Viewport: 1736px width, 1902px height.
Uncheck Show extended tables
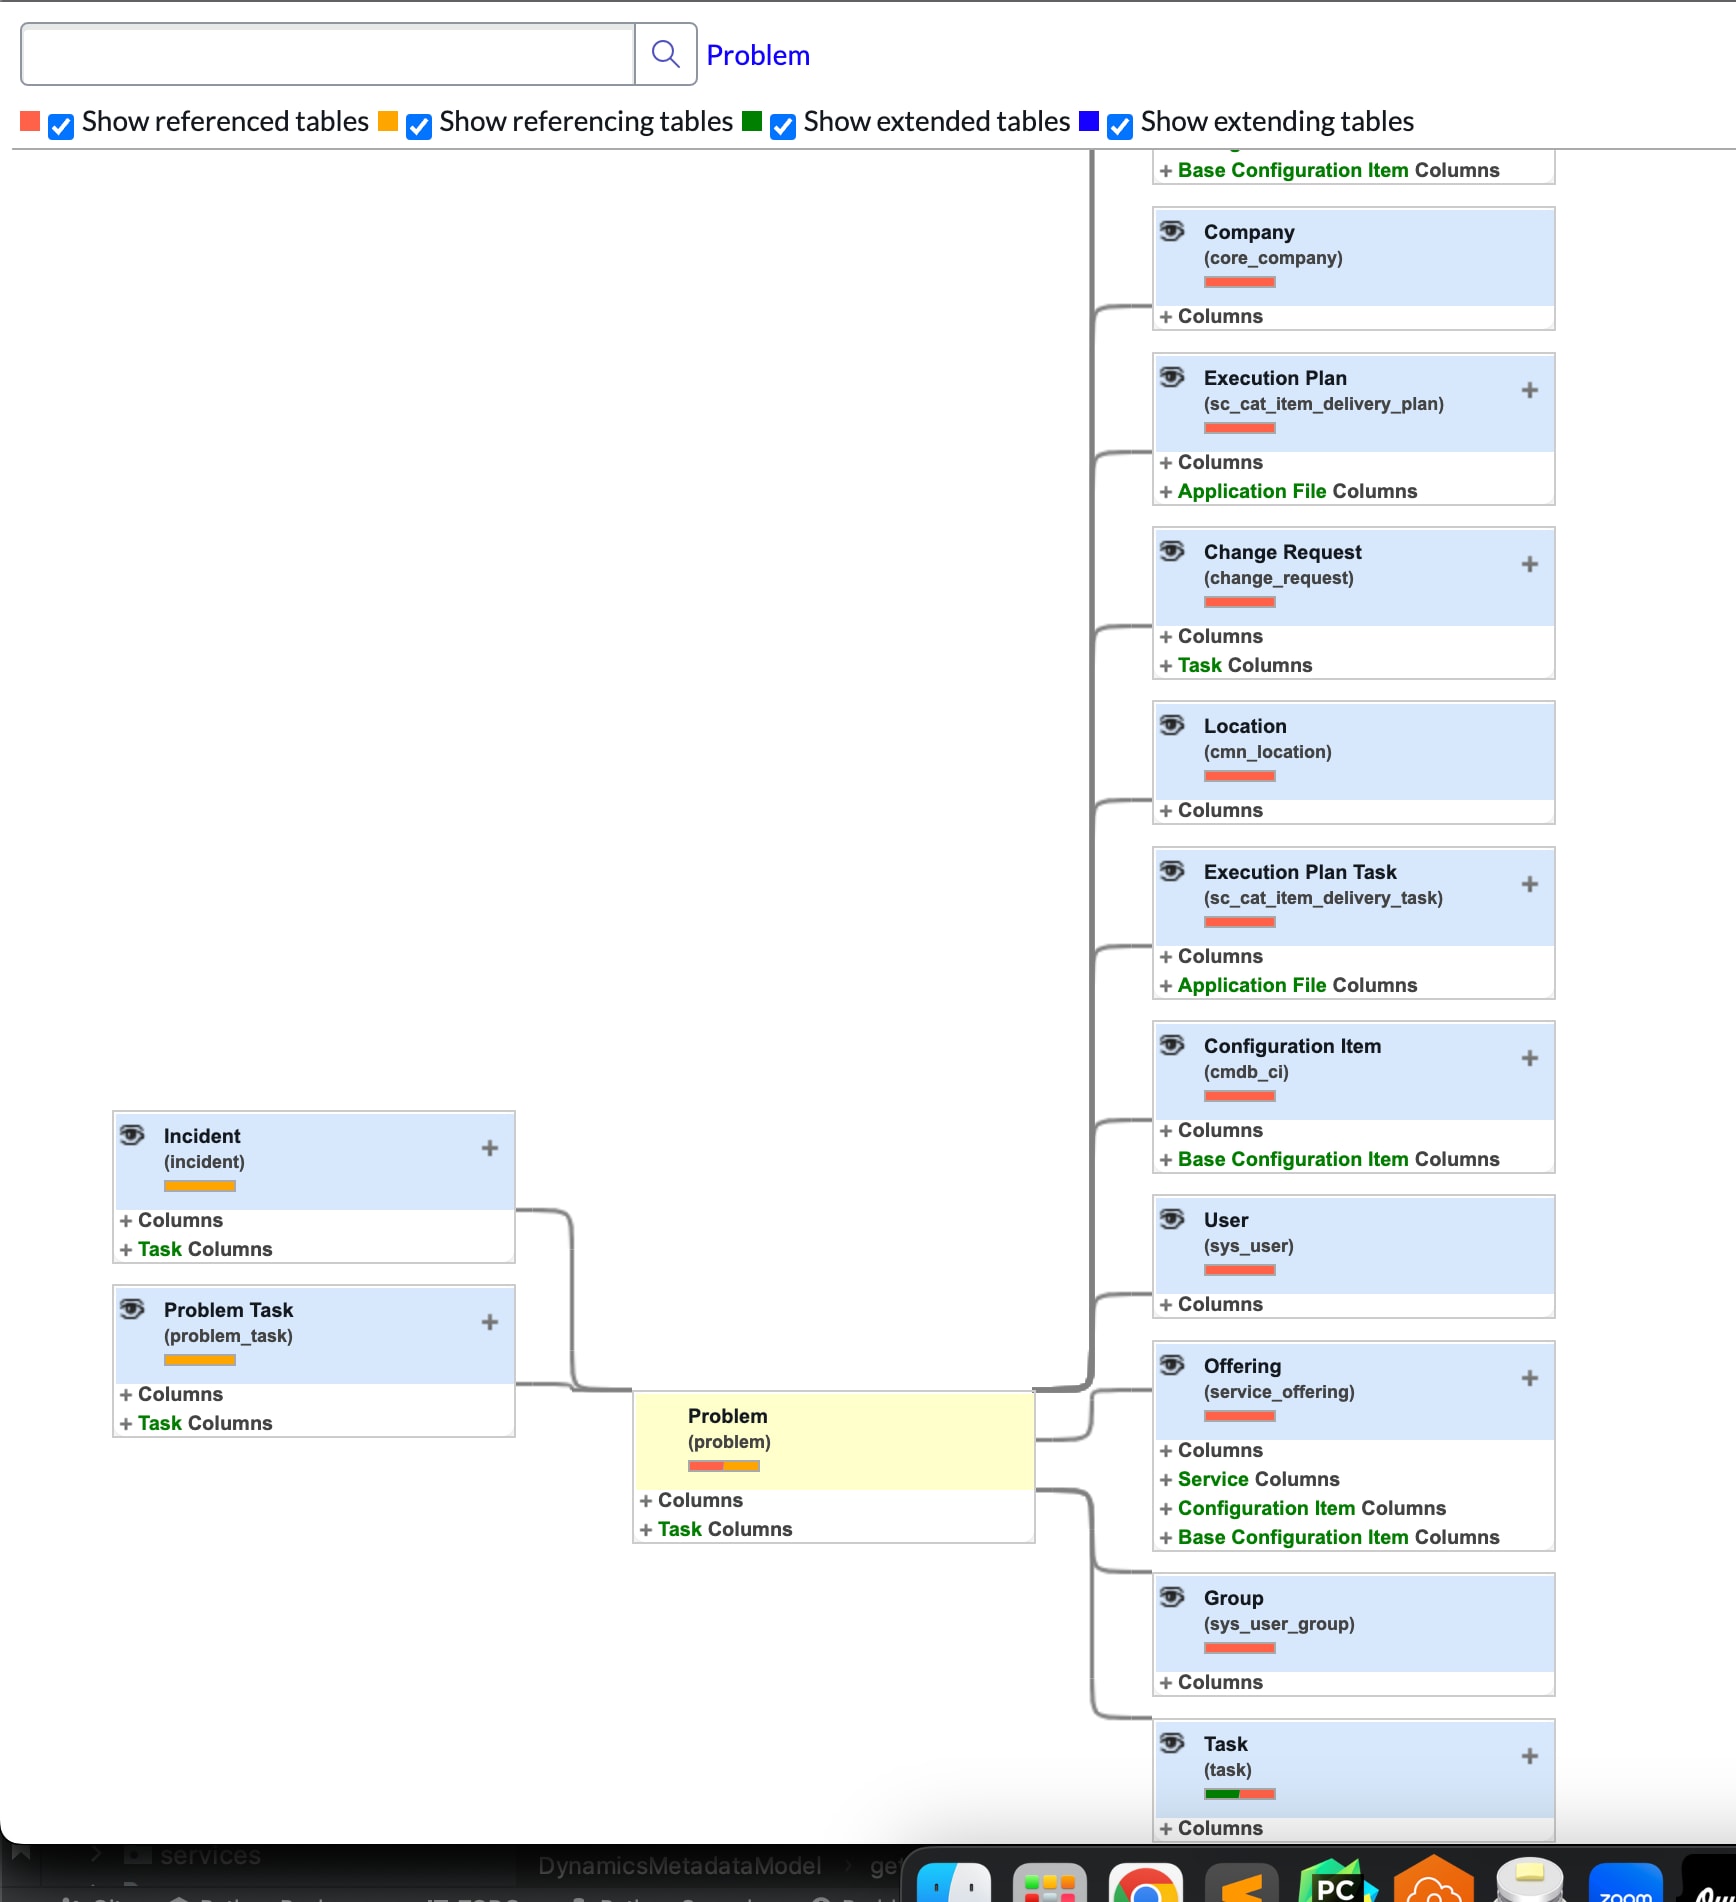[x=781, y=126]
